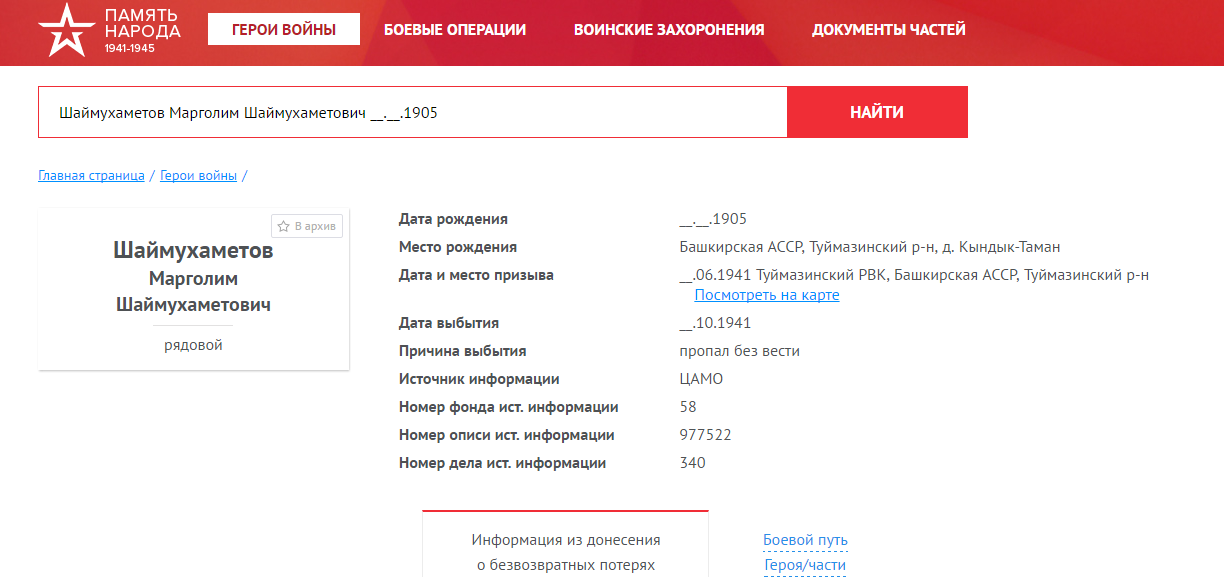The height and width of the screenshot is (577, 1224).
Task: Go to Воинские захоронения section
Action: pyautogui.click(x=669, y=30)
